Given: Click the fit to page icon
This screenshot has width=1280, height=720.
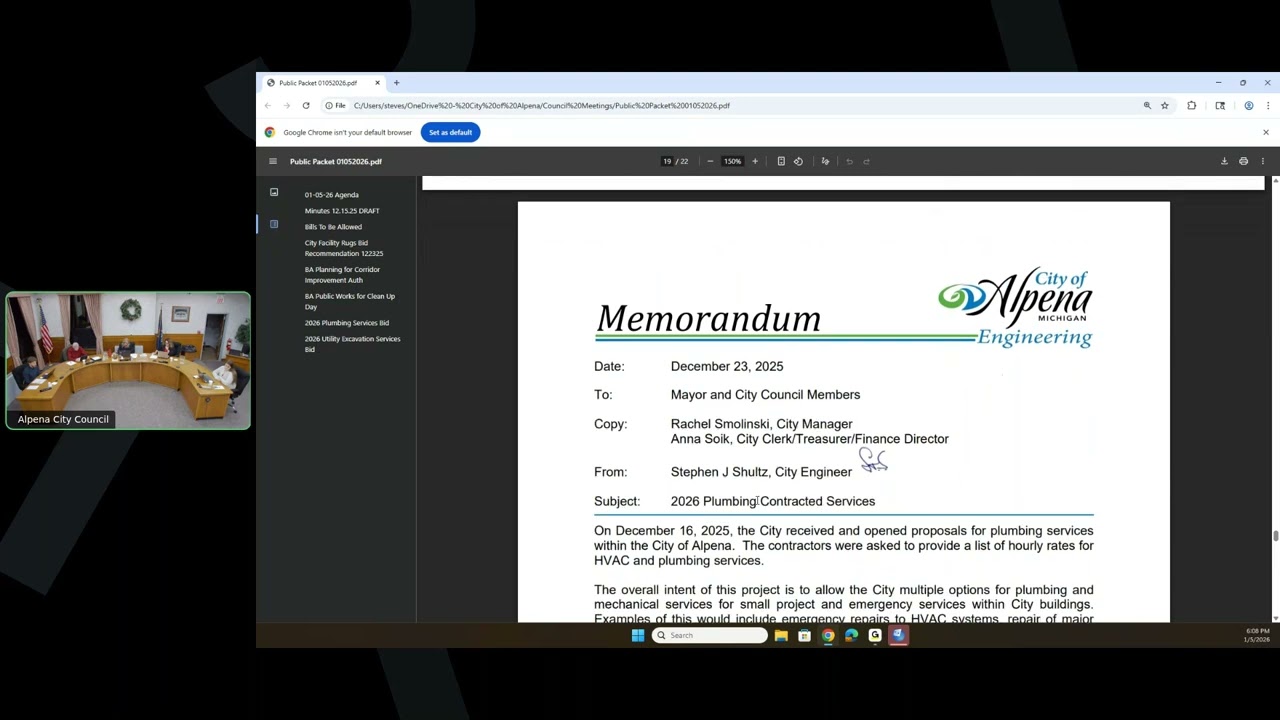Looking at the screenshot, I should [781, 161].
